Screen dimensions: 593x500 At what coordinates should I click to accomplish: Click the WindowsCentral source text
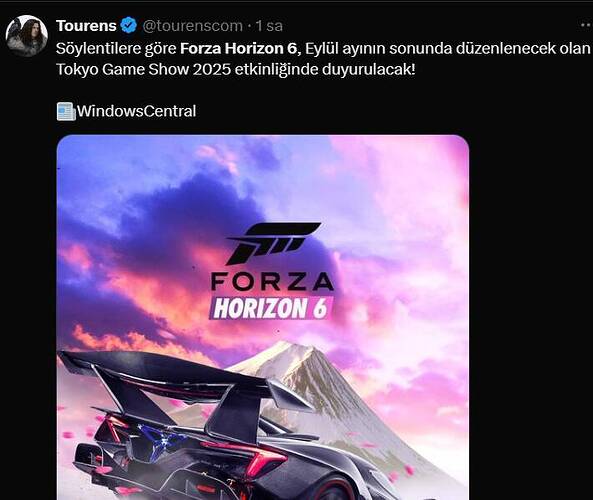[137, 111]
